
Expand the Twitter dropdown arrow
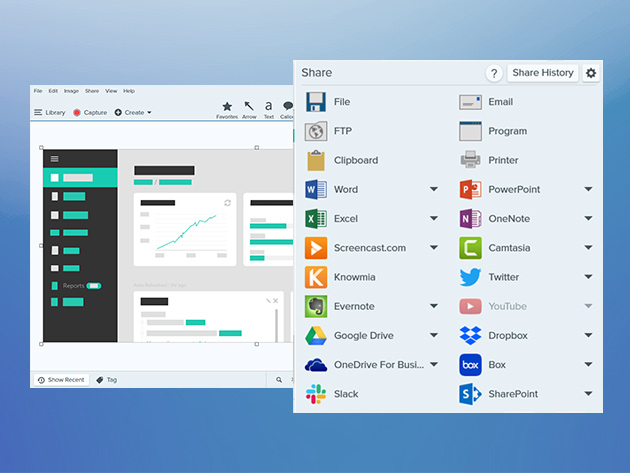588,276
